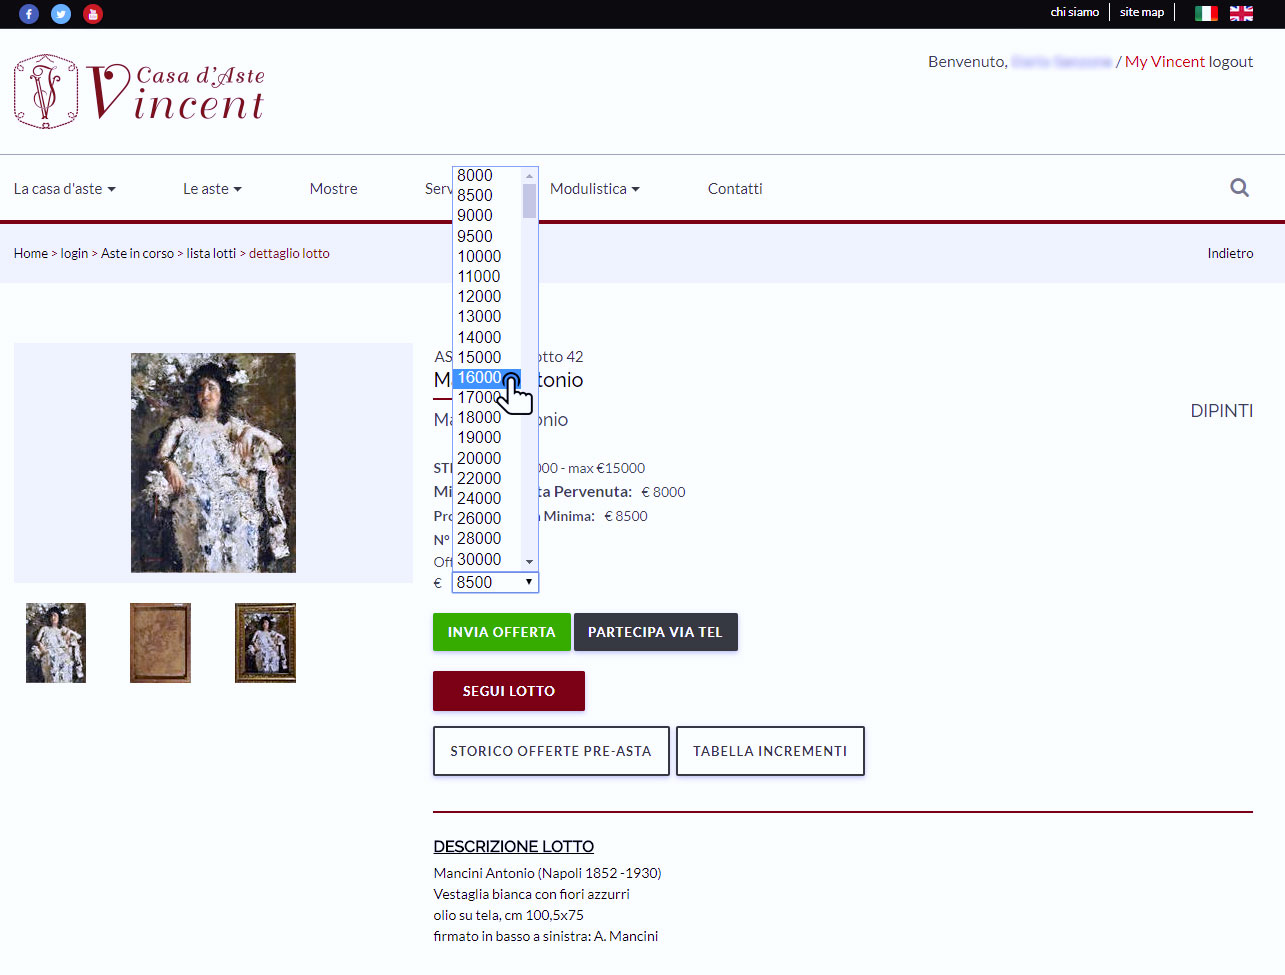Open the Facebook social icon
Viewport: 1285px width, 975px height.
[29, 14]
